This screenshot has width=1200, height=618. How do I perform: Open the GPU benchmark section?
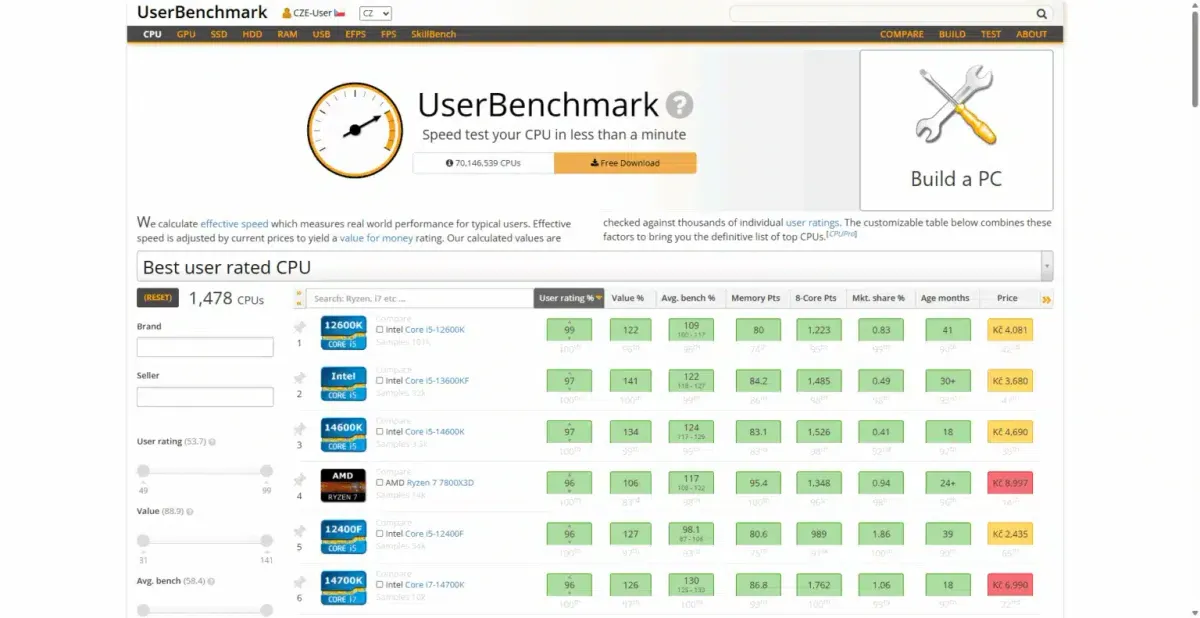pyautogui.click(x=185, y=33)
